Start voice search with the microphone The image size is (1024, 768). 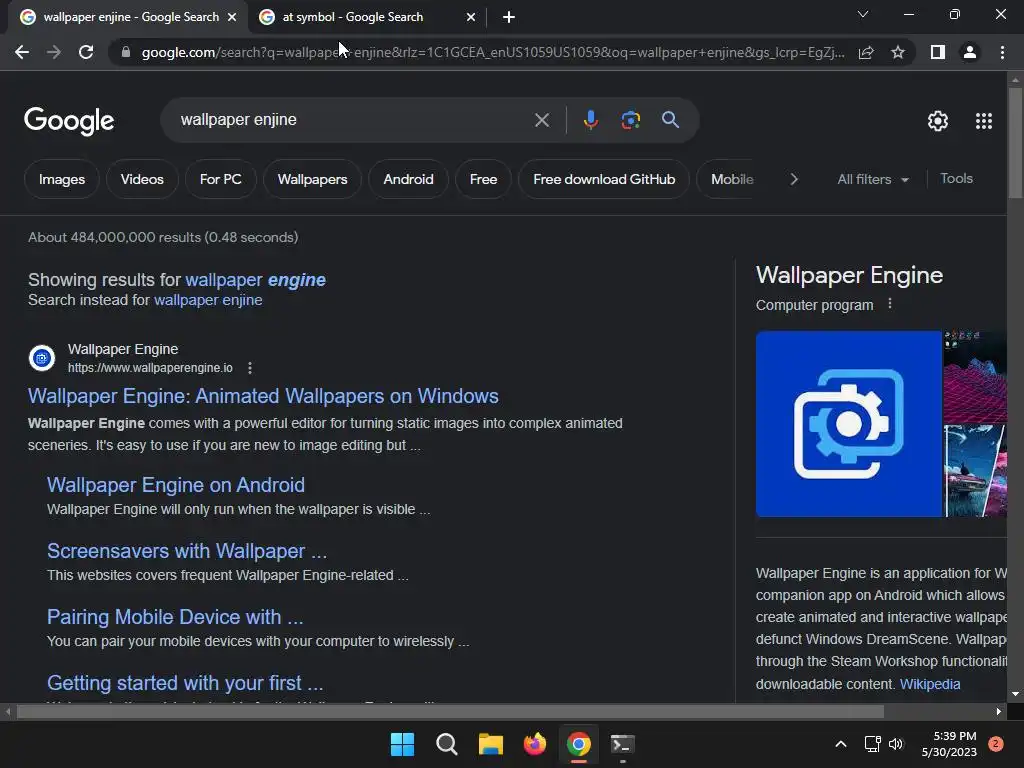[x=590, y=120]
